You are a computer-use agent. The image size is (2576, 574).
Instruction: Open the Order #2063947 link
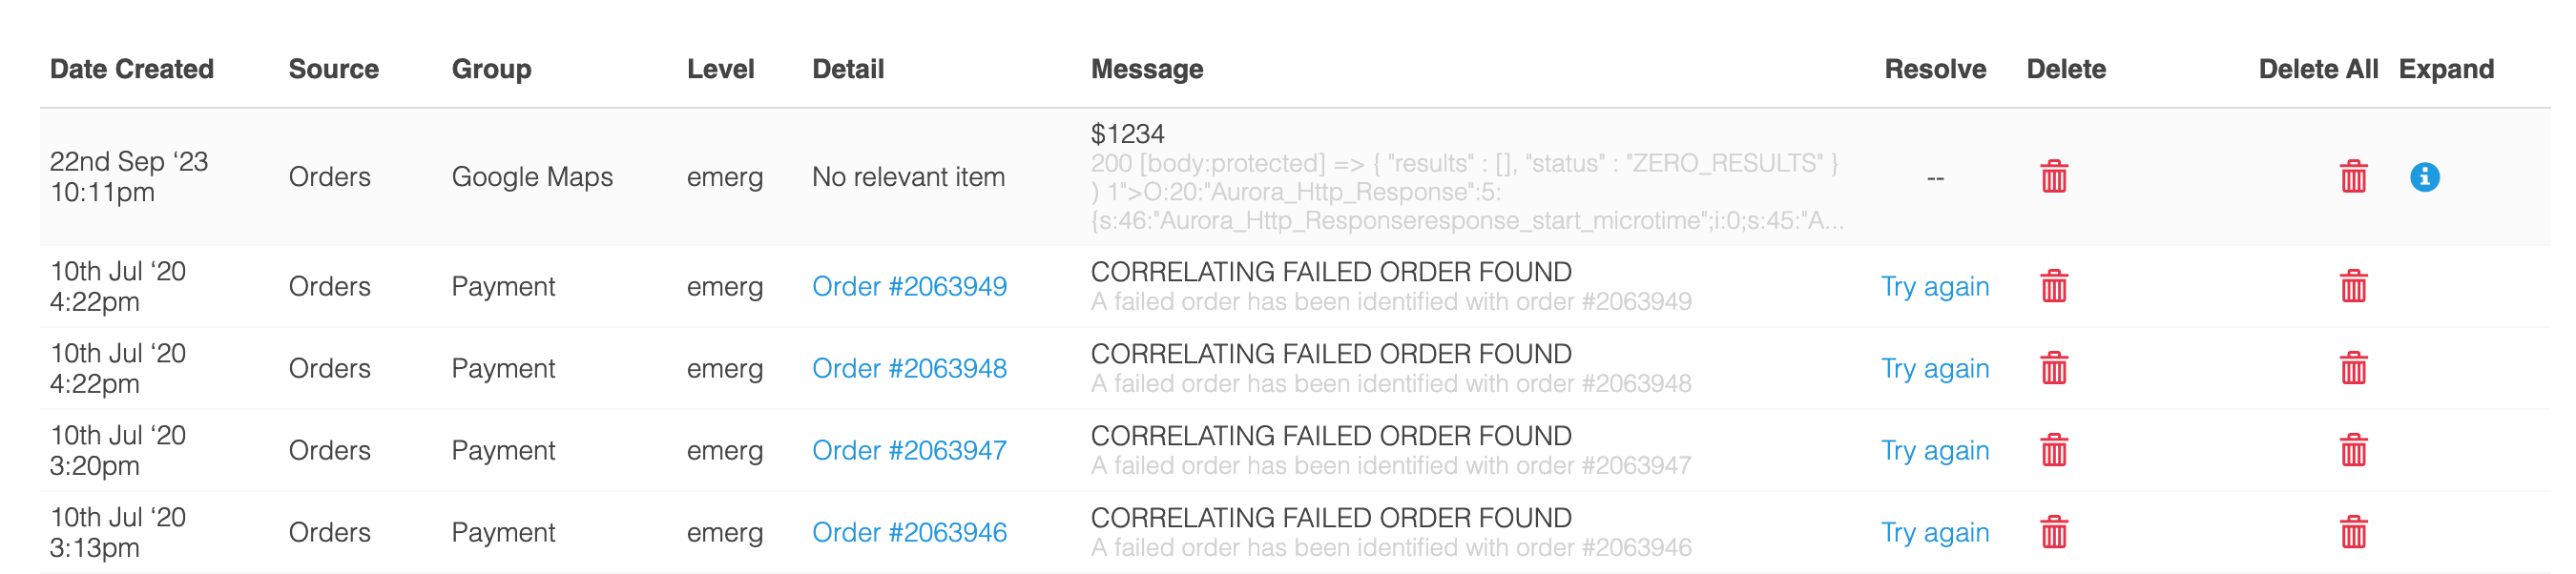(x=909, y=451)
